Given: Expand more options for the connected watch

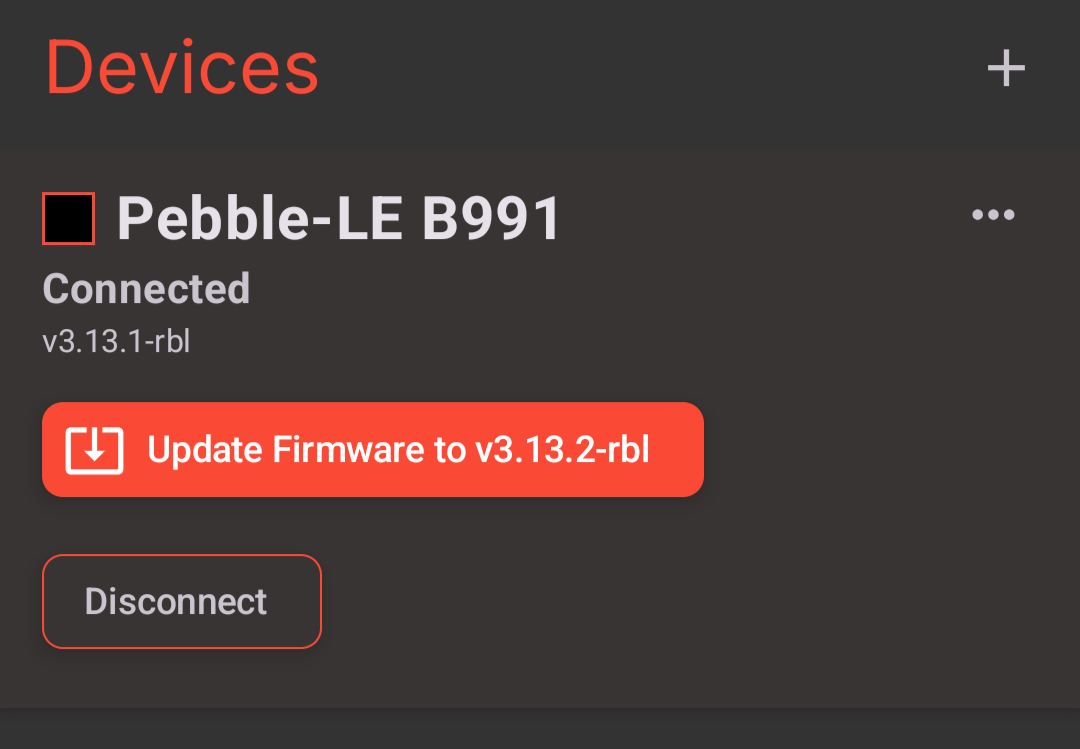Looking at the screenshot, I should pos(993,215).
